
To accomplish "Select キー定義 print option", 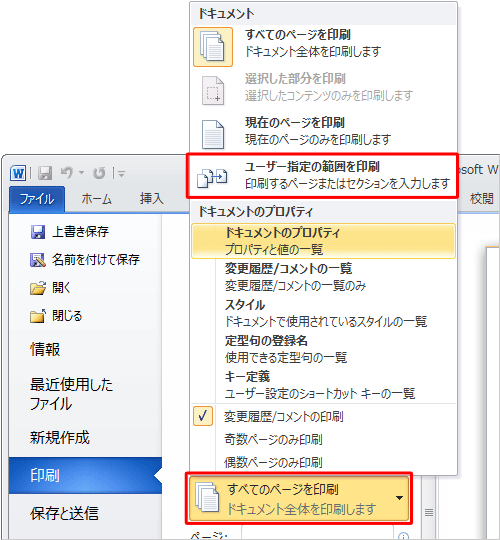I will coord(324,385).
